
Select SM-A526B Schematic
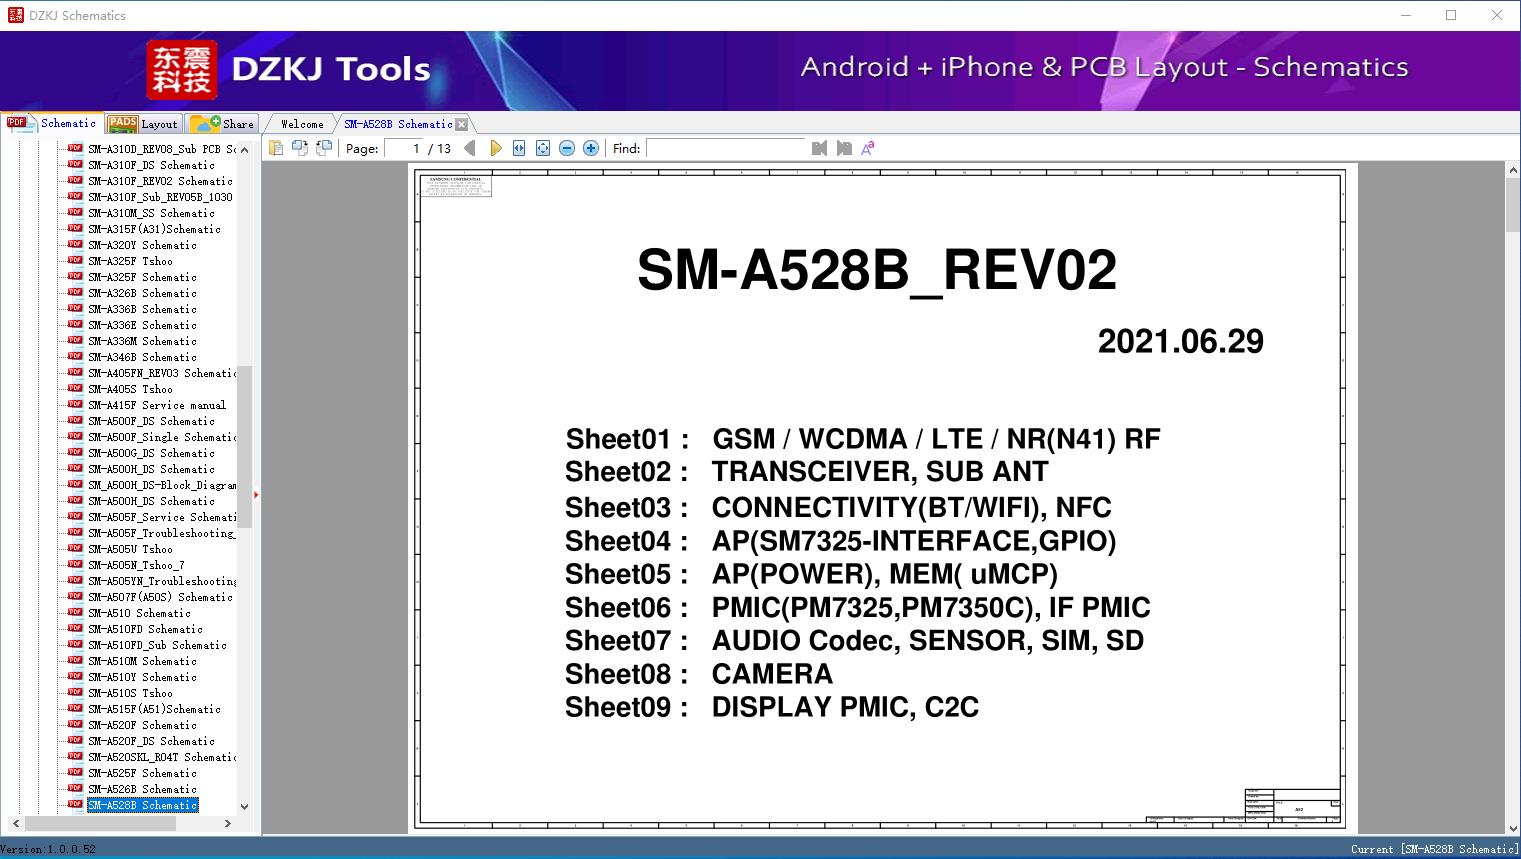(x=142, y=789)
